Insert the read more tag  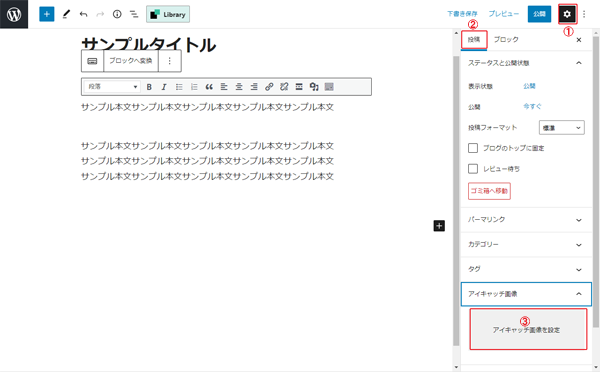coord(299,87)
